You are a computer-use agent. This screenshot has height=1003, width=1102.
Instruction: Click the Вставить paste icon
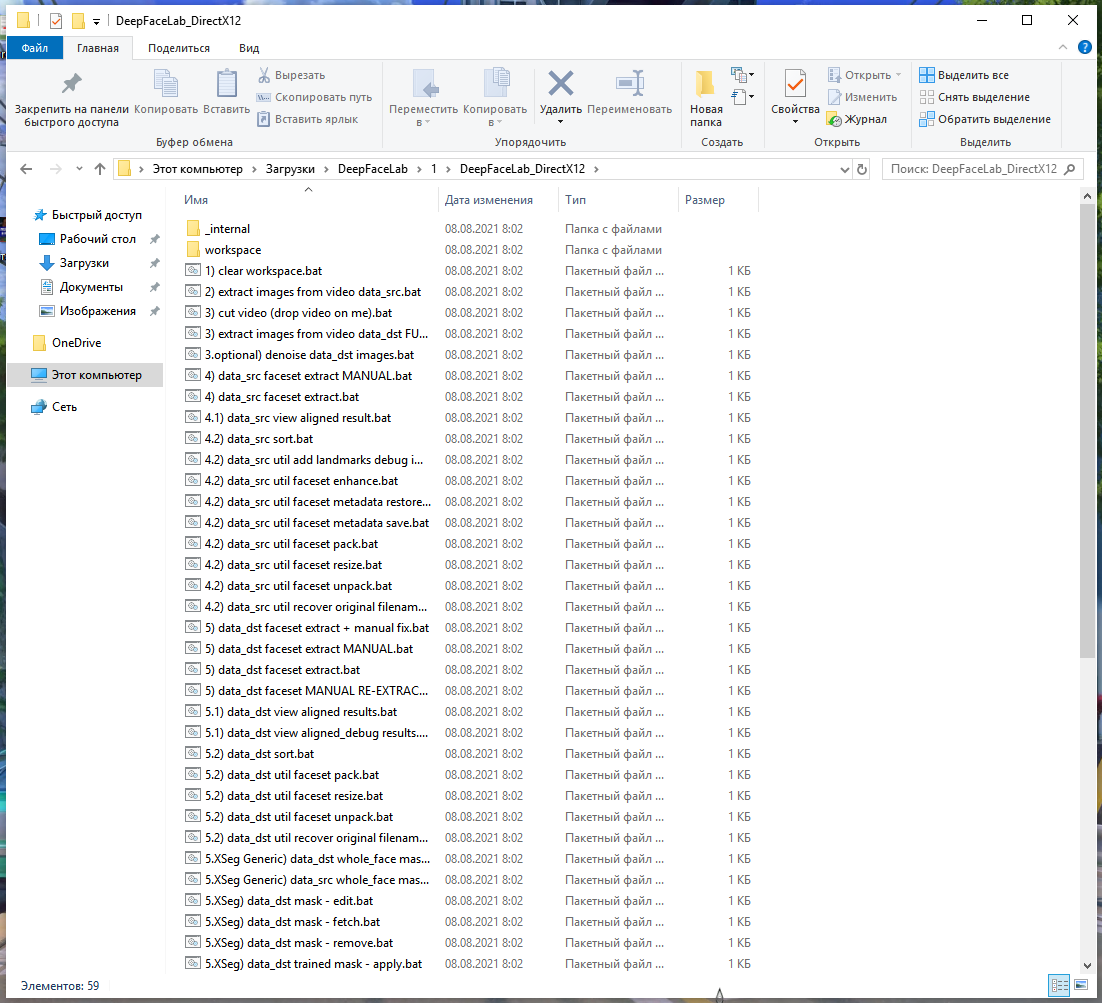click(226, 84)
